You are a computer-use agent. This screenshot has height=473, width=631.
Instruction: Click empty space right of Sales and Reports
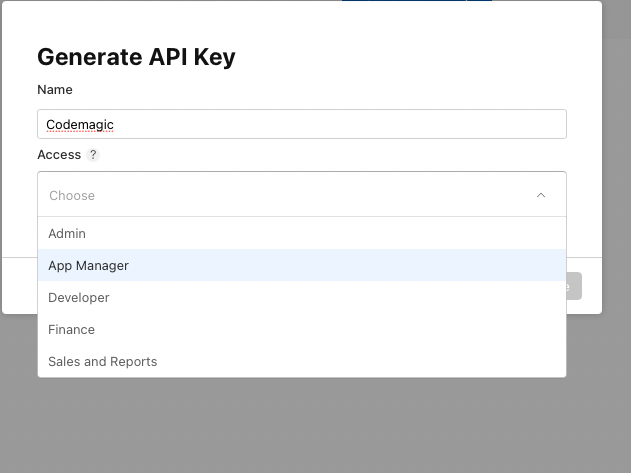400,361
